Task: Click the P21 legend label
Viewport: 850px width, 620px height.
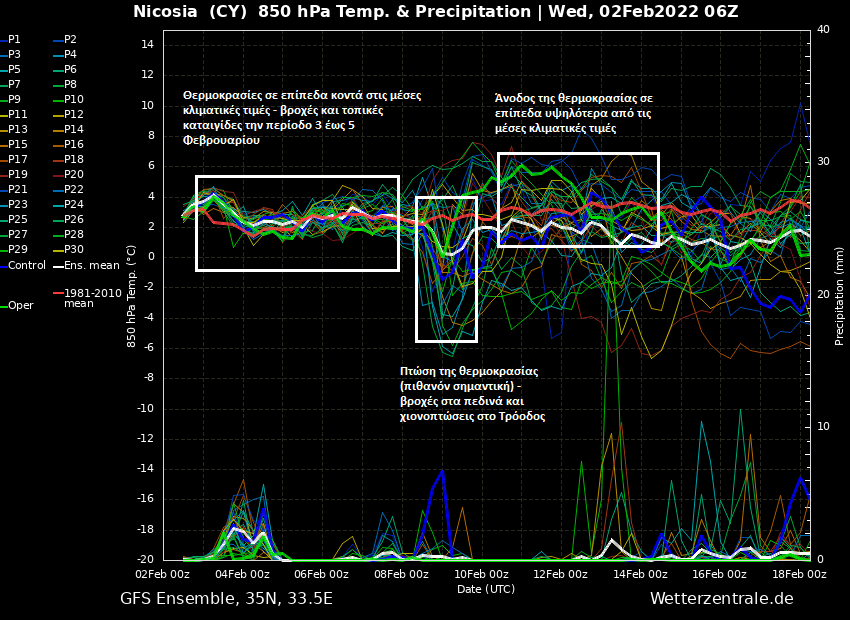Action: point(17,189)
